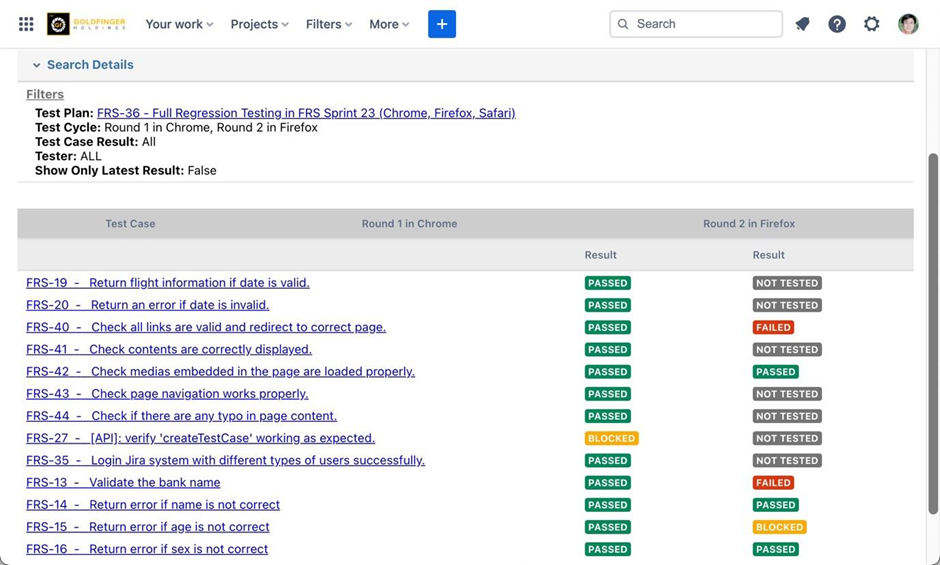The image size is (940, 565).
Task: Open the Projects dropdown menu
Action: point(259,24)
